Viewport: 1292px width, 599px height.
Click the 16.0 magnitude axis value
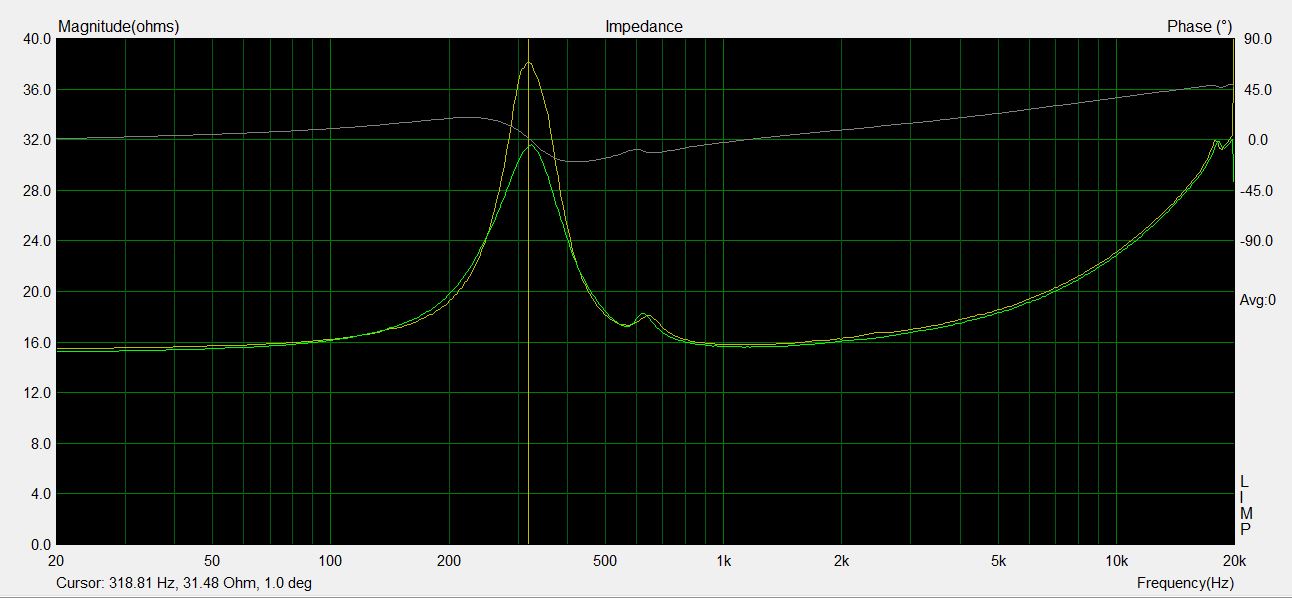click(37, 343)
